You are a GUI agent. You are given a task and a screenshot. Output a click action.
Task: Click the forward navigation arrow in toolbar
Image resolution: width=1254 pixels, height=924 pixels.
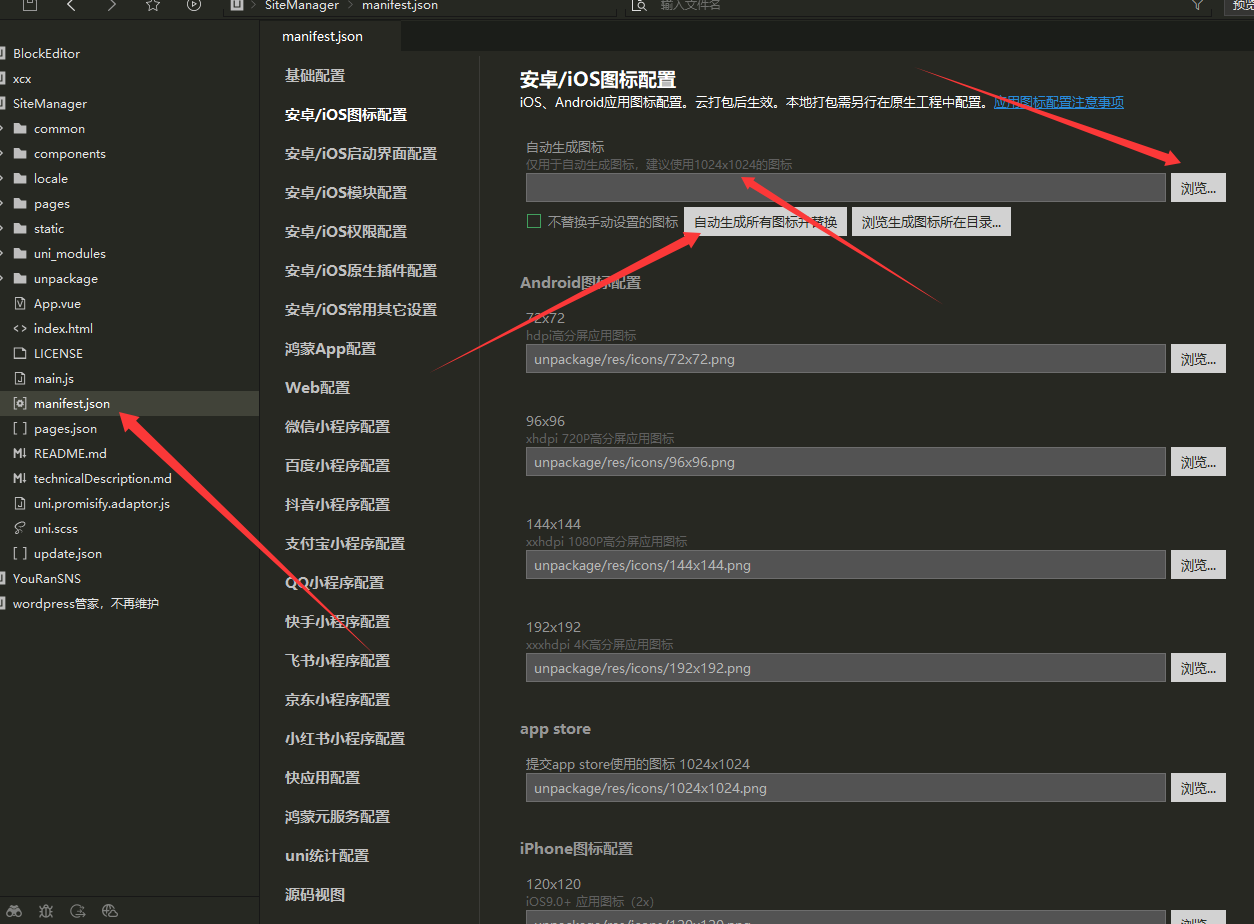pyautogui.click(x=111, y=6)
